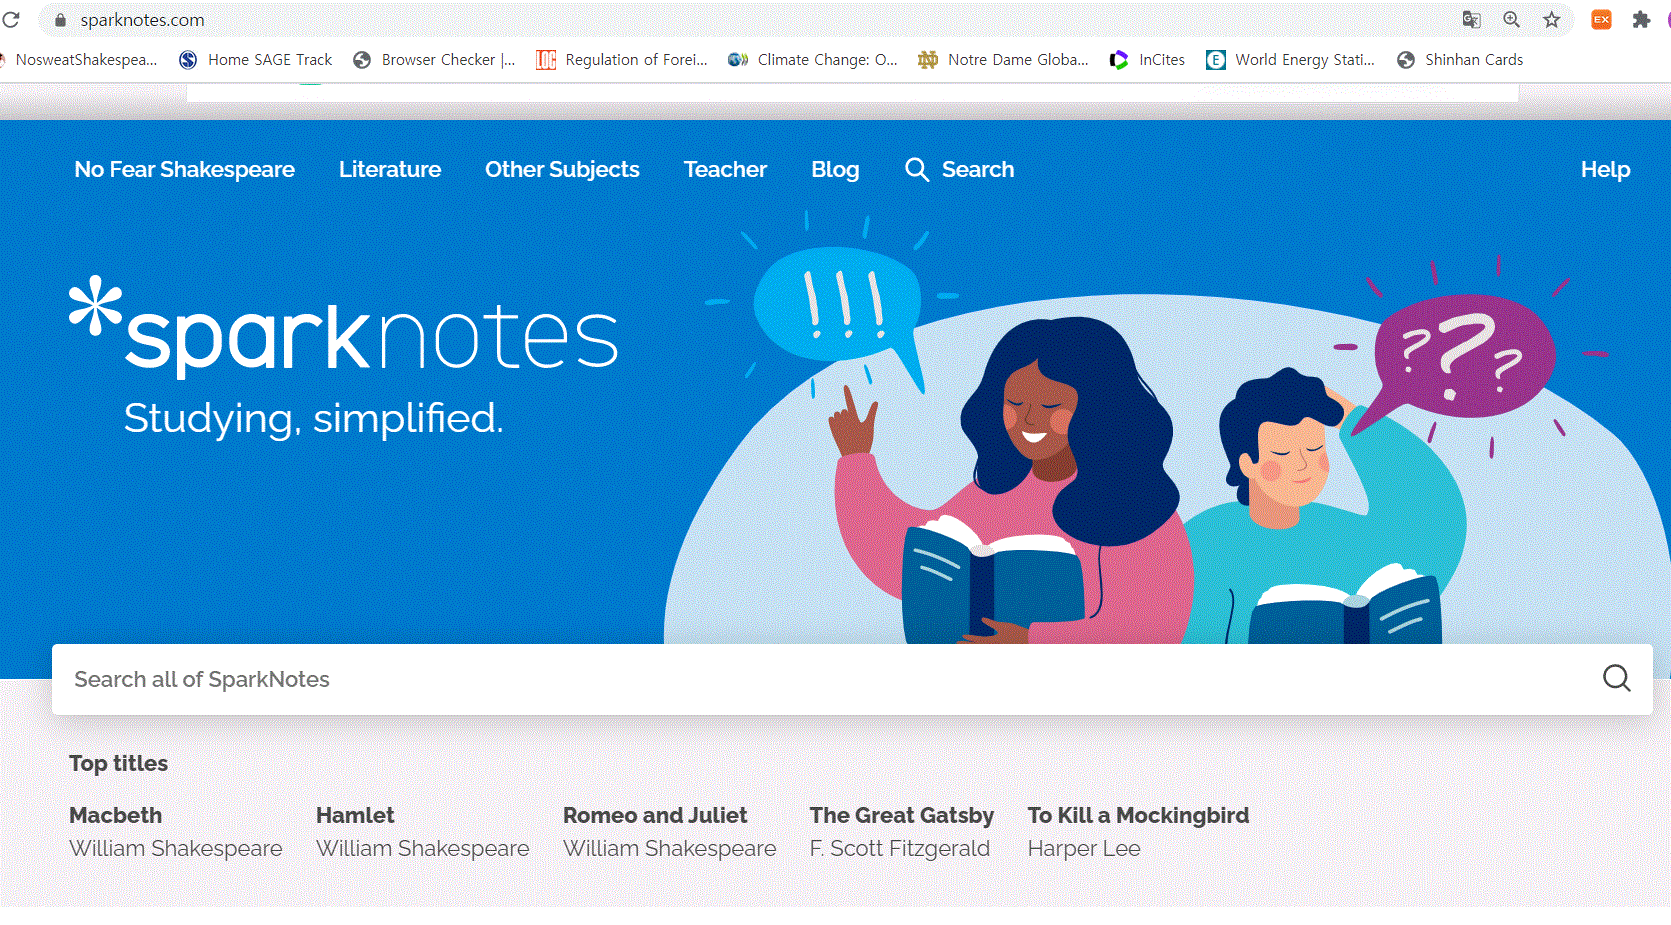Click the SparkNotes logo
The image size is (1671, 925).
[344, 330]
